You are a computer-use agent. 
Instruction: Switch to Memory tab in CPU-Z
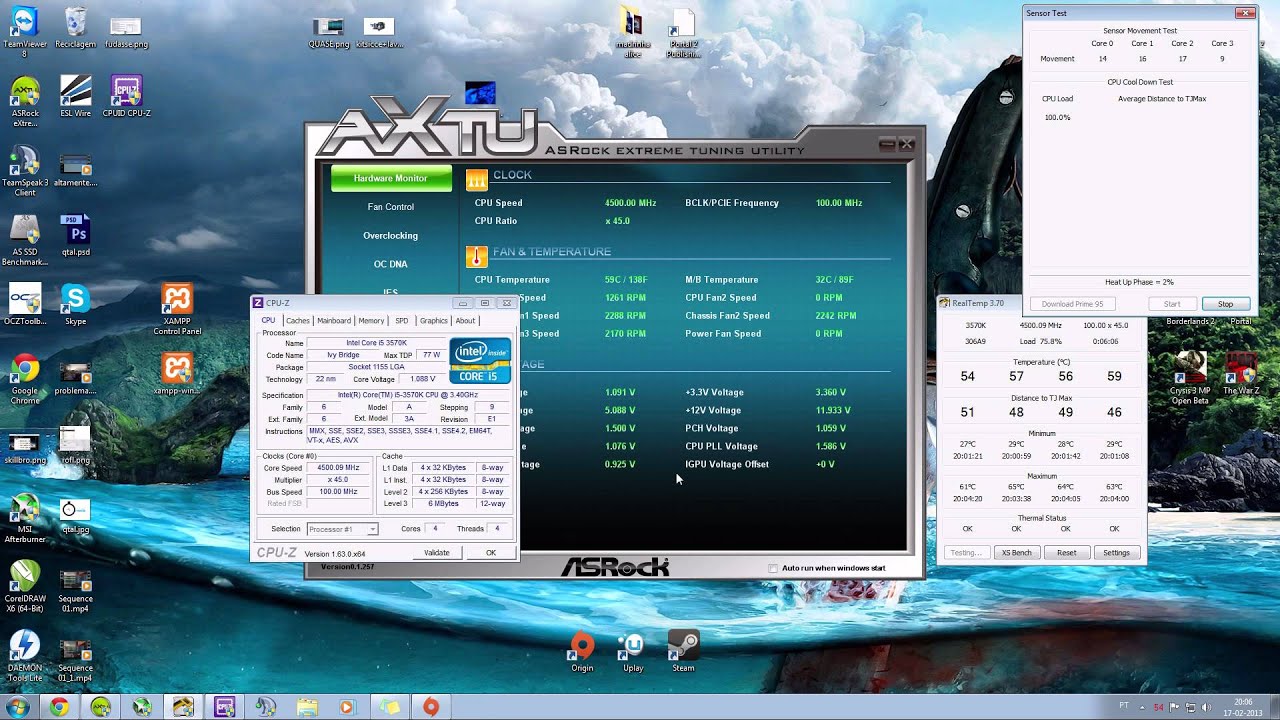point(371,321)
